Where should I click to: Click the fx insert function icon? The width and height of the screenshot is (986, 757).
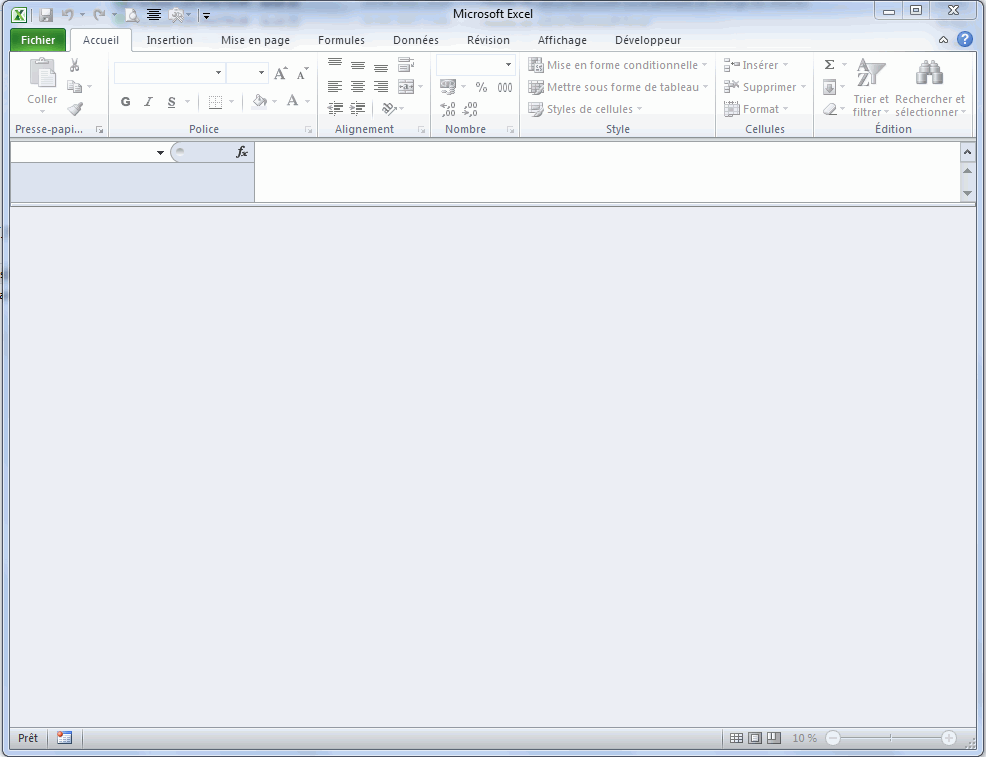pos(241,152)
